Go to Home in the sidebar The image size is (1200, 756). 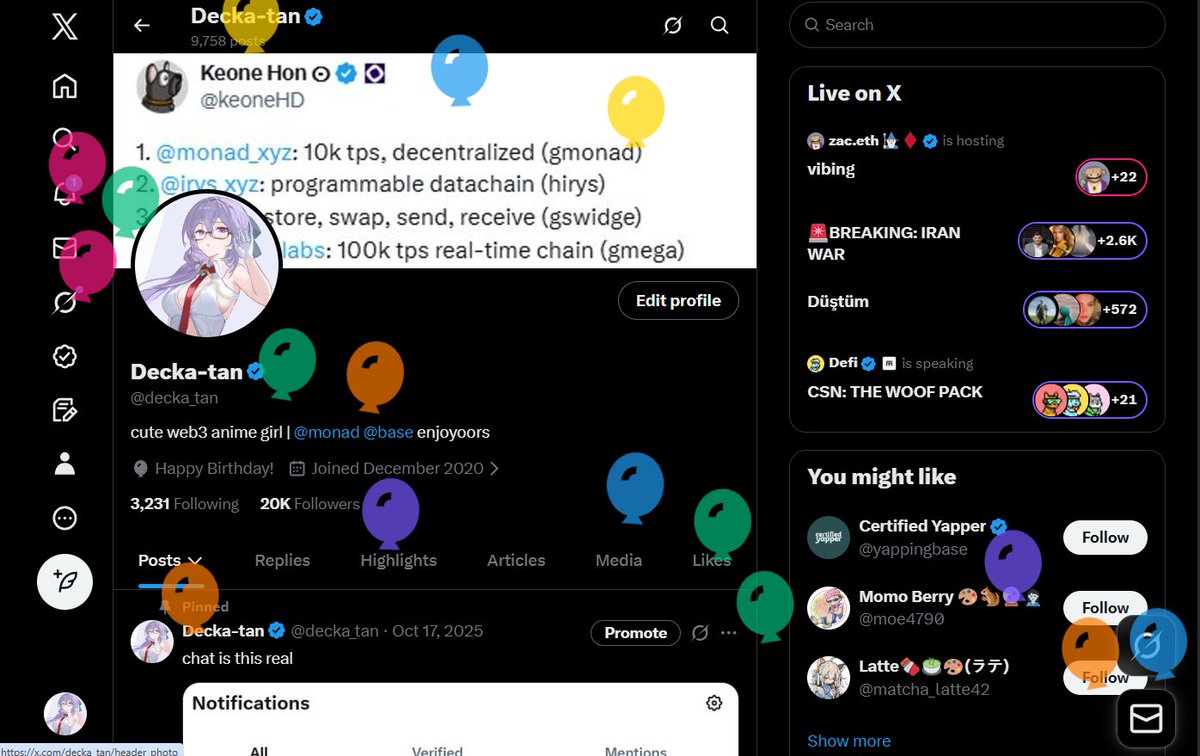tap(64, 86)
